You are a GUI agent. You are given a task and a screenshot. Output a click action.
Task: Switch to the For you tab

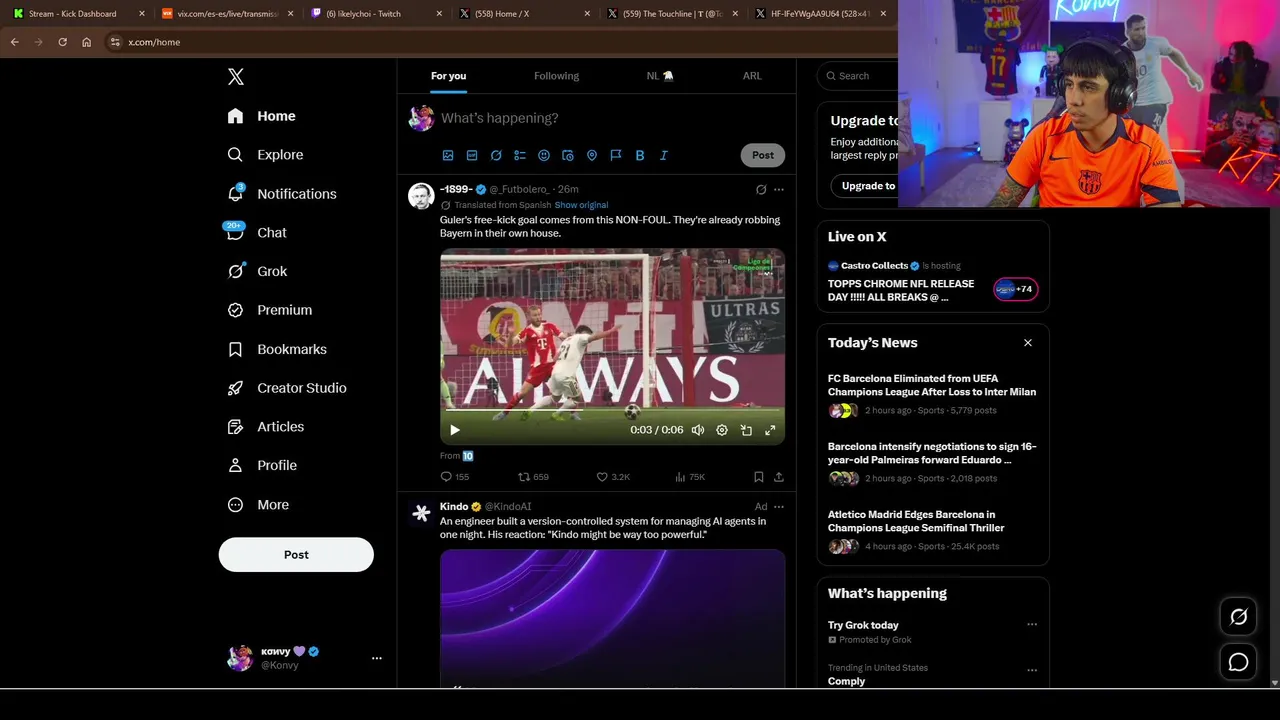[448, 76]
